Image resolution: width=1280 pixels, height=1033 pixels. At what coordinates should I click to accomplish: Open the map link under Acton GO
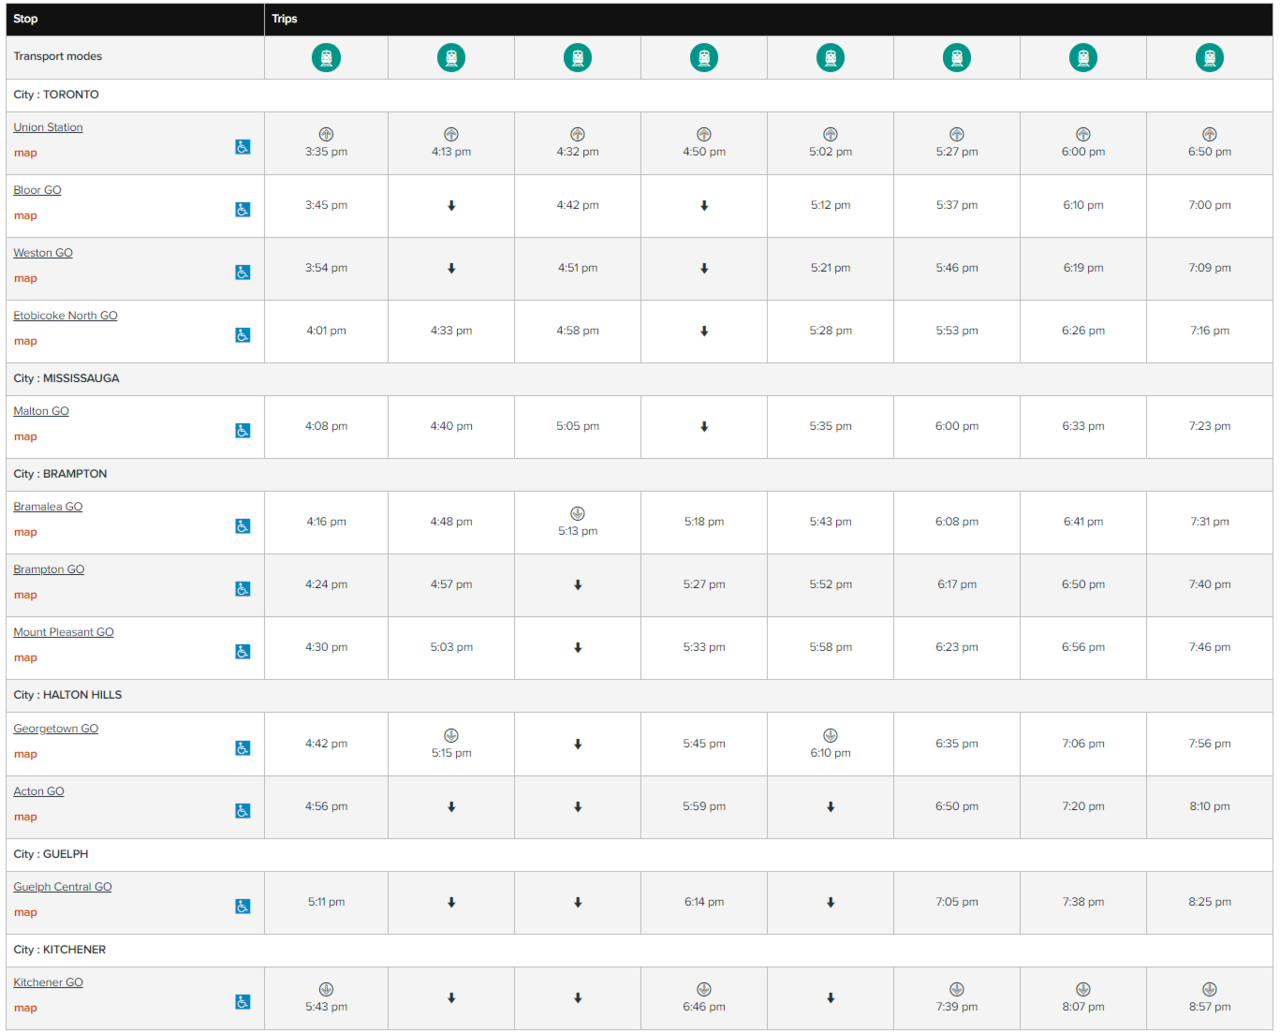click(25, 817)
